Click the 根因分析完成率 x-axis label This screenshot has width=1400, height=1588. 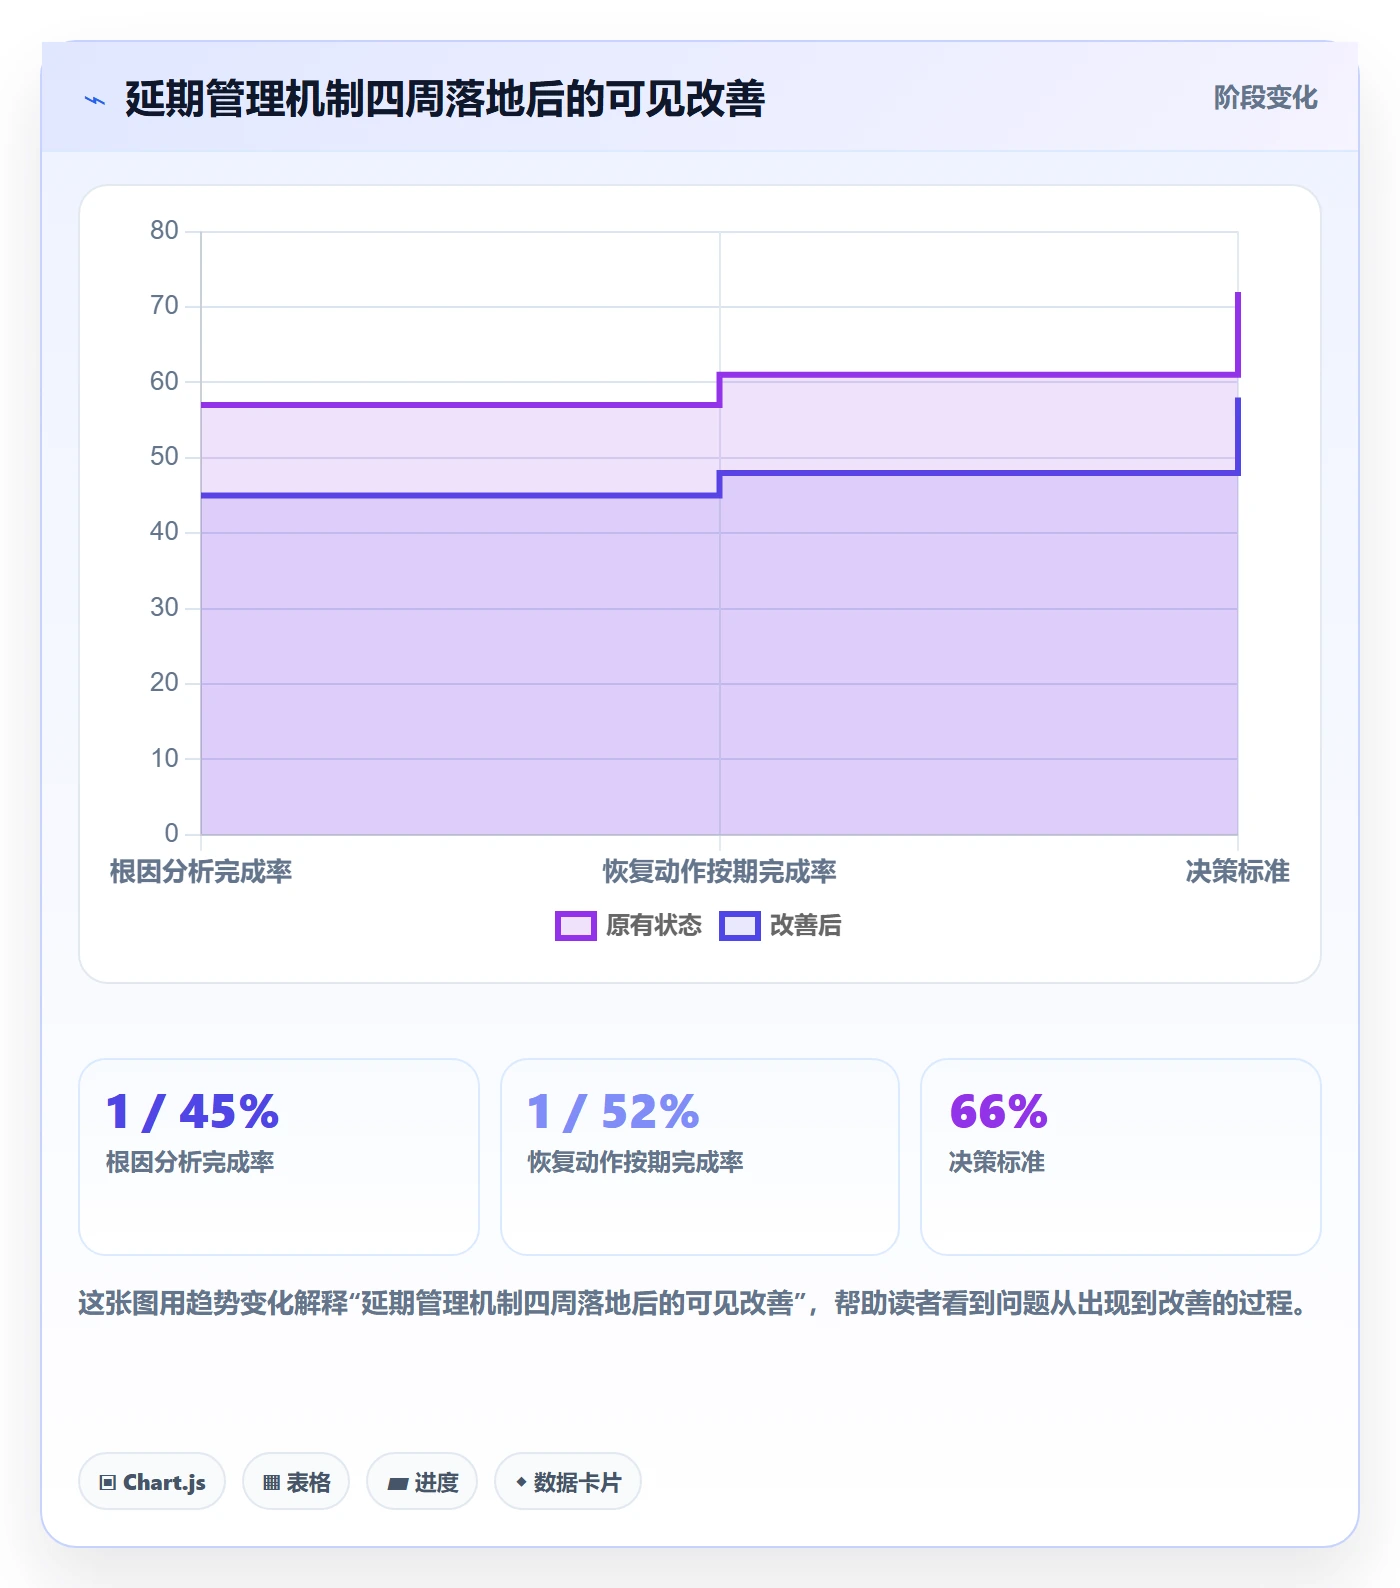(x=201, y=872)
